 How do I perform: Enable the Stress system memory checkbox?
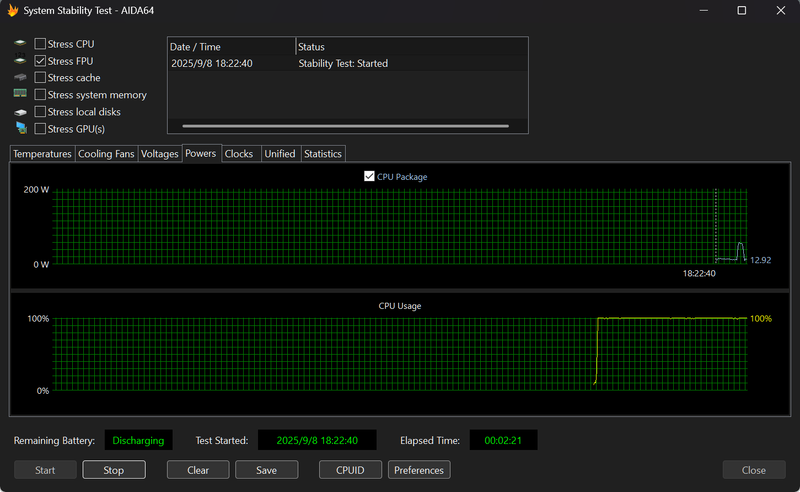click(40, 95)
